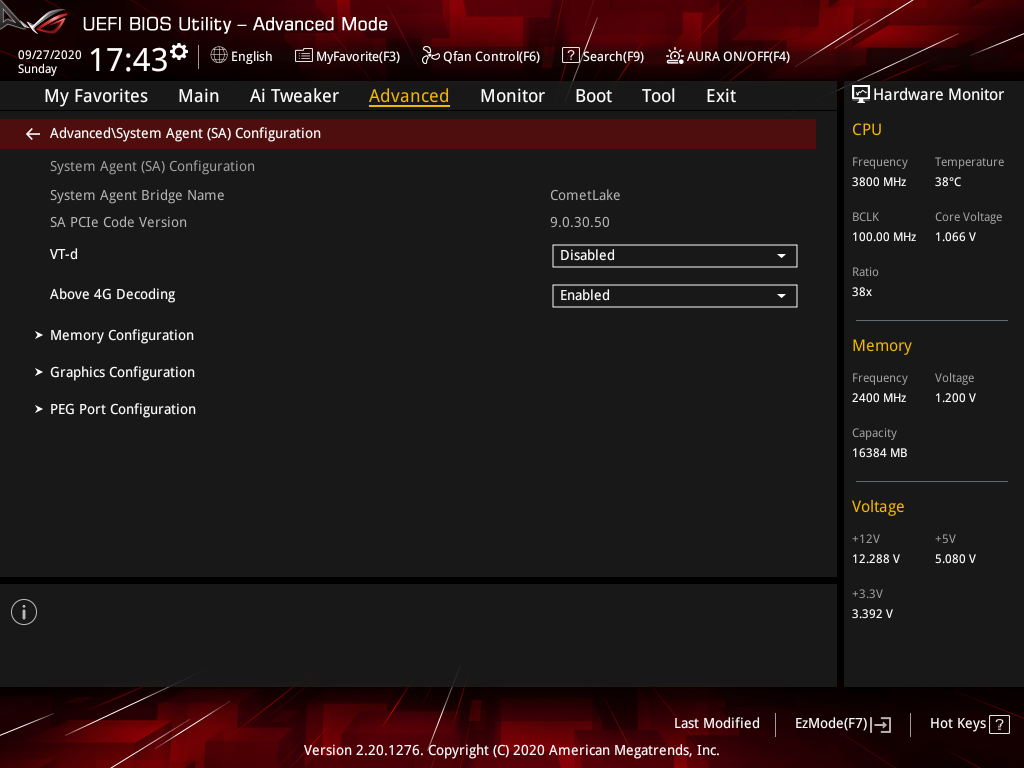The width and height of the screenshot is (1024, 768).
Task: Click the info circle icon
Action: point(24,612)
